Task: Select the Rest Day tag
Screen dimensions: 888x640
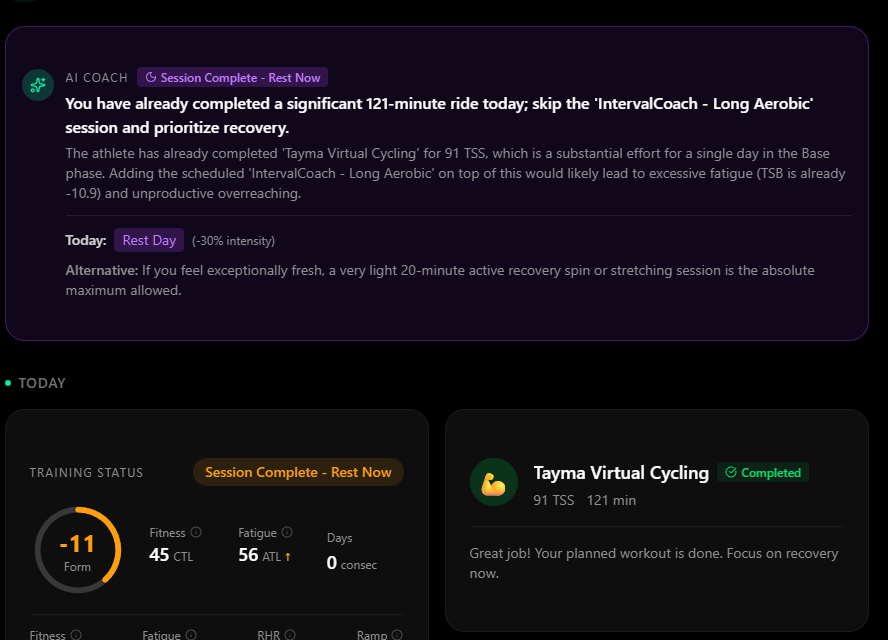Action: click(x=149, y=240)
